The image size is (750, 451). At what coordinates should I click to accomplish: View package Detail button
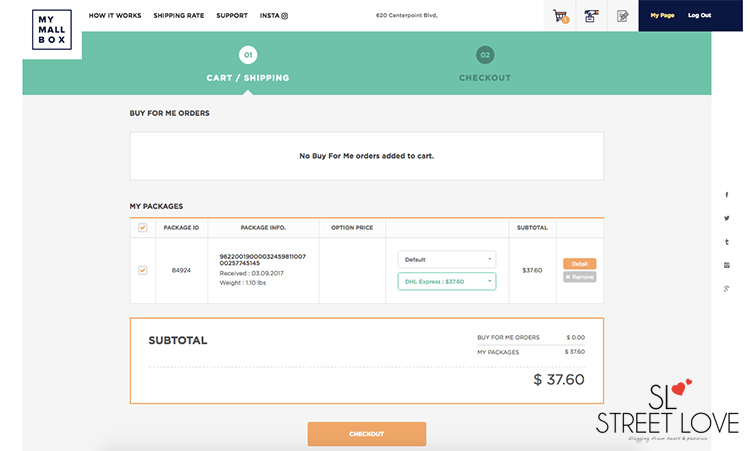[x=579, y=264]
